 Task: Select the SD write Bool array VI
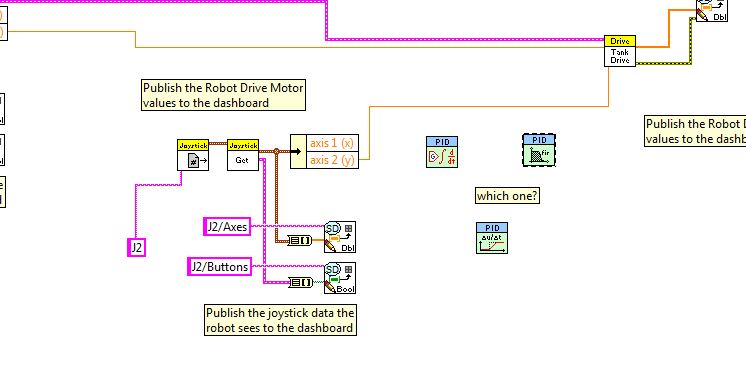pos(340,278)
